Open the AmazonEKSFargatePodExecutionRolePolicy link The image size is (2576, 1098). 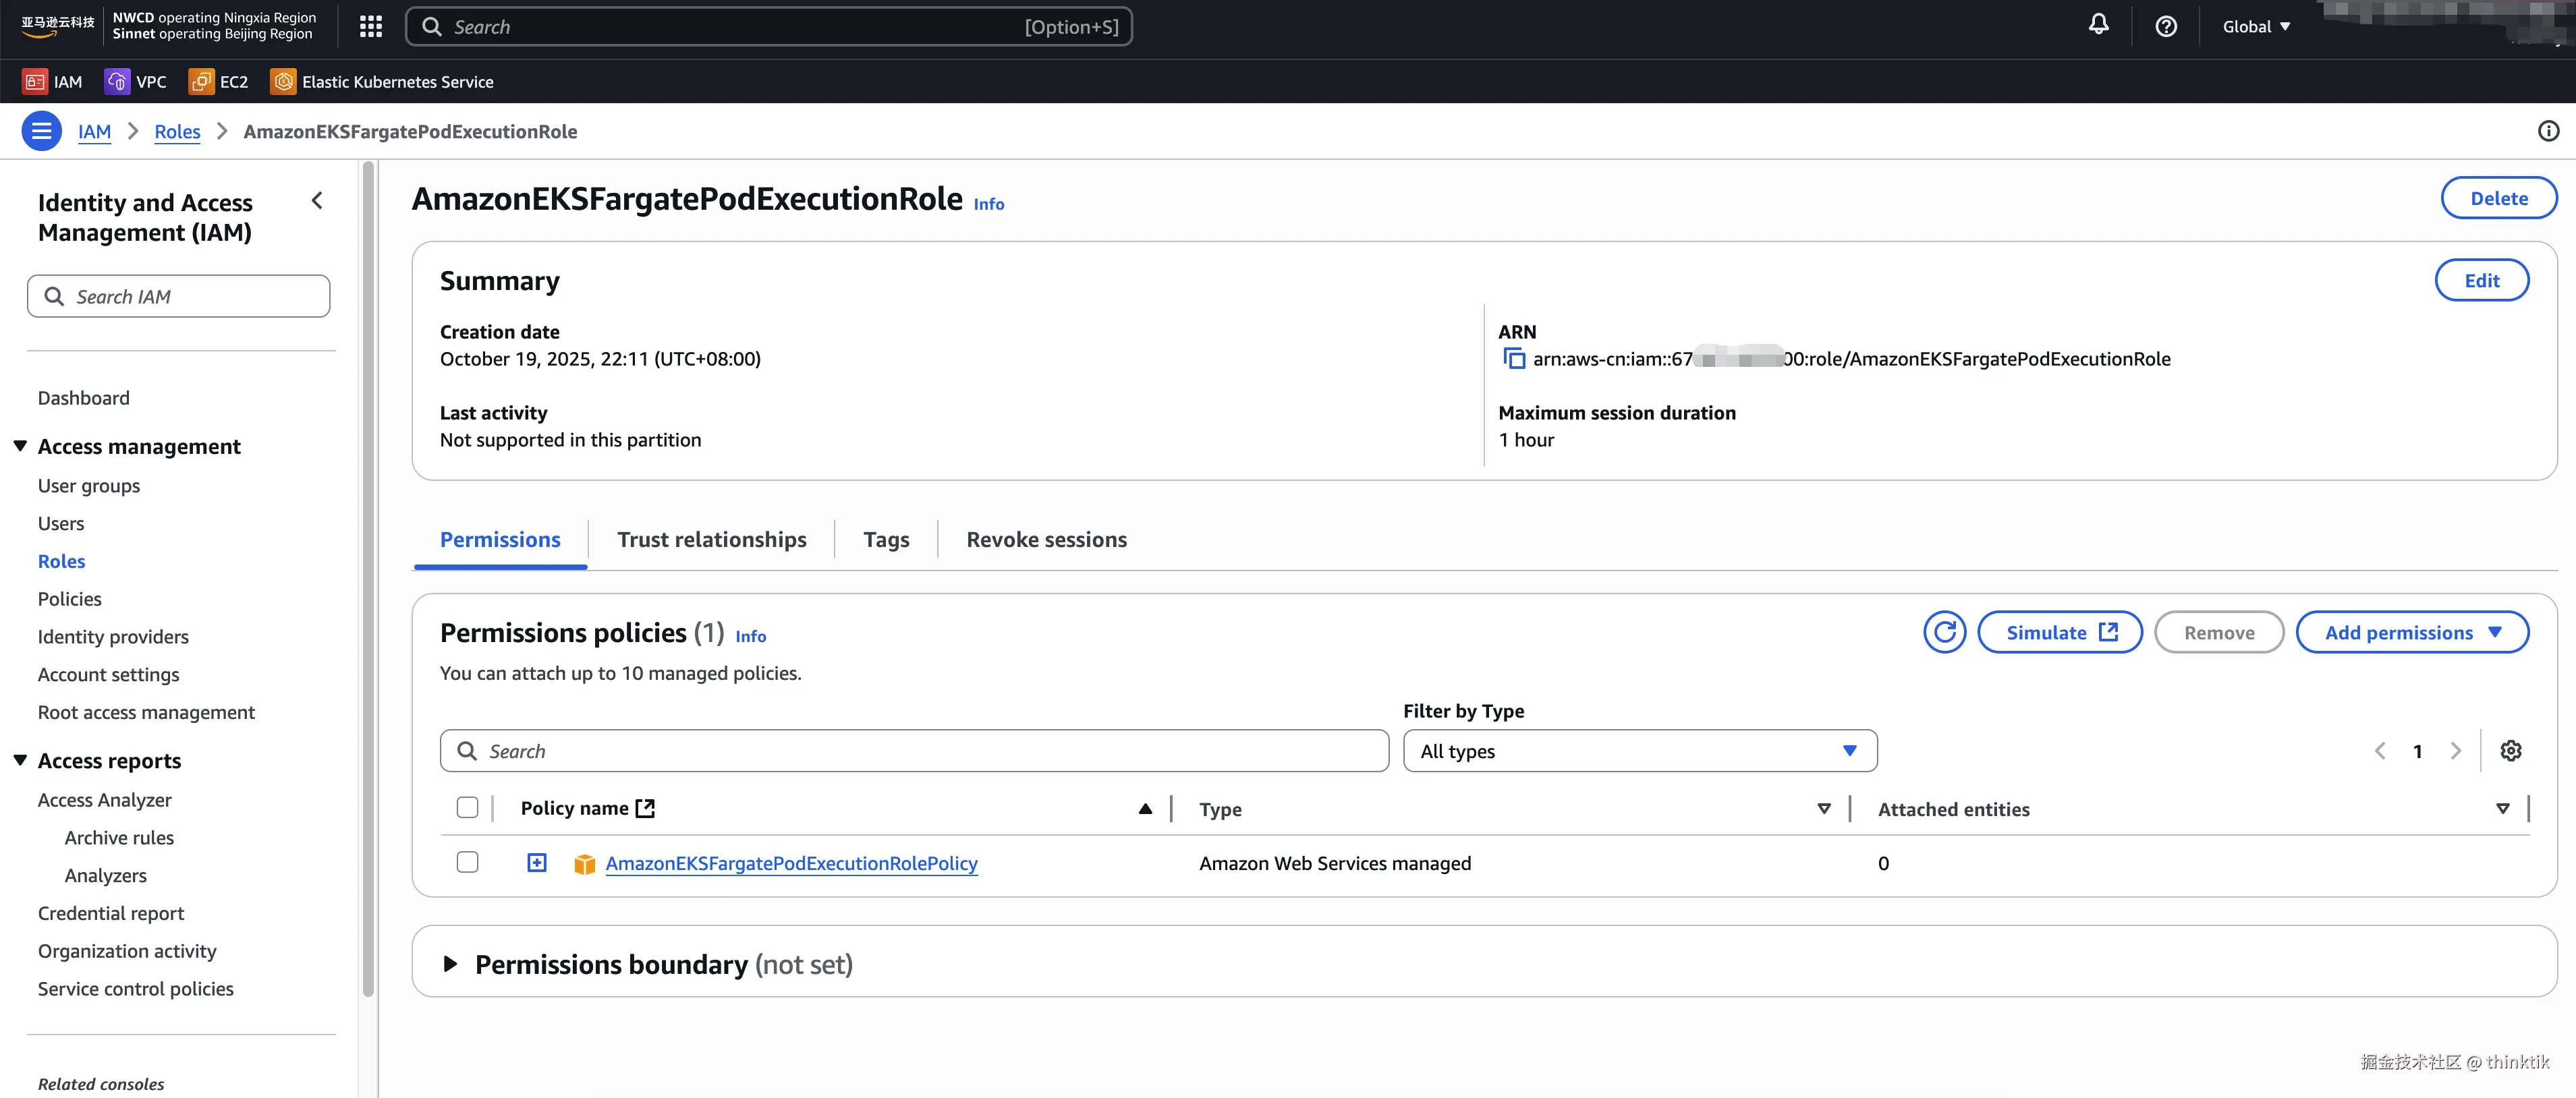[x=791, y=863]
